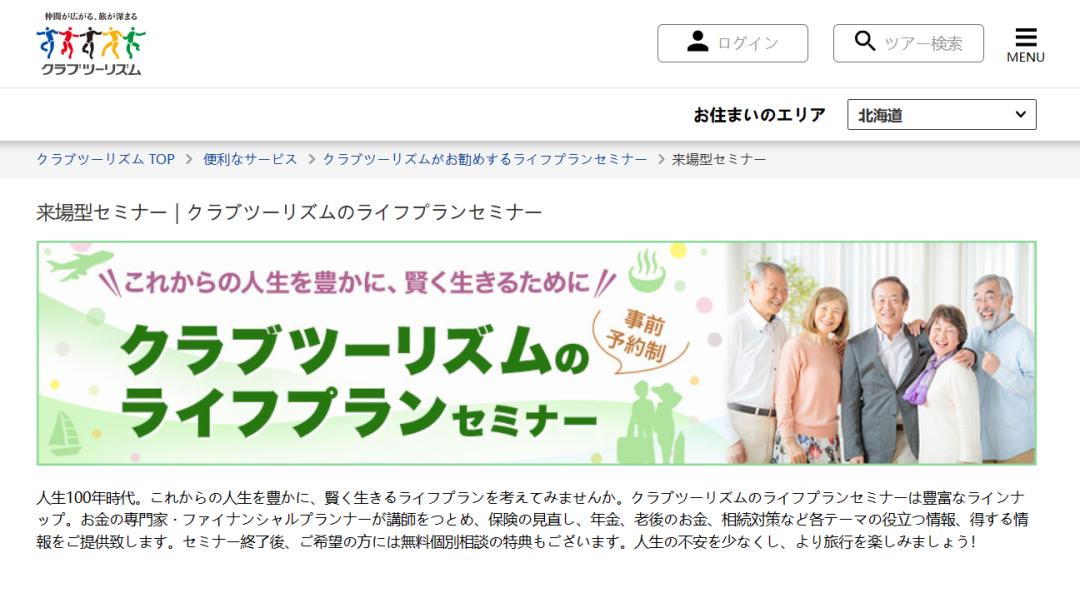
Task: Click the hot spring icon on banner
Action: [647, 270]
